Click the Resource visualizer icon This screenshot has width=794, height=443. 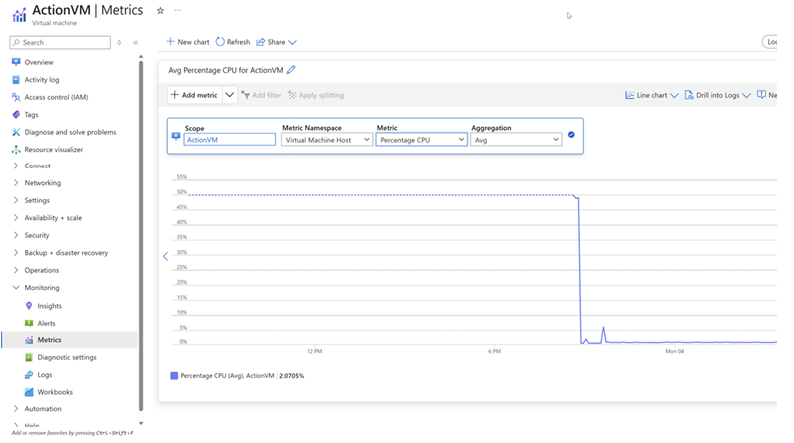coord(16,149)
